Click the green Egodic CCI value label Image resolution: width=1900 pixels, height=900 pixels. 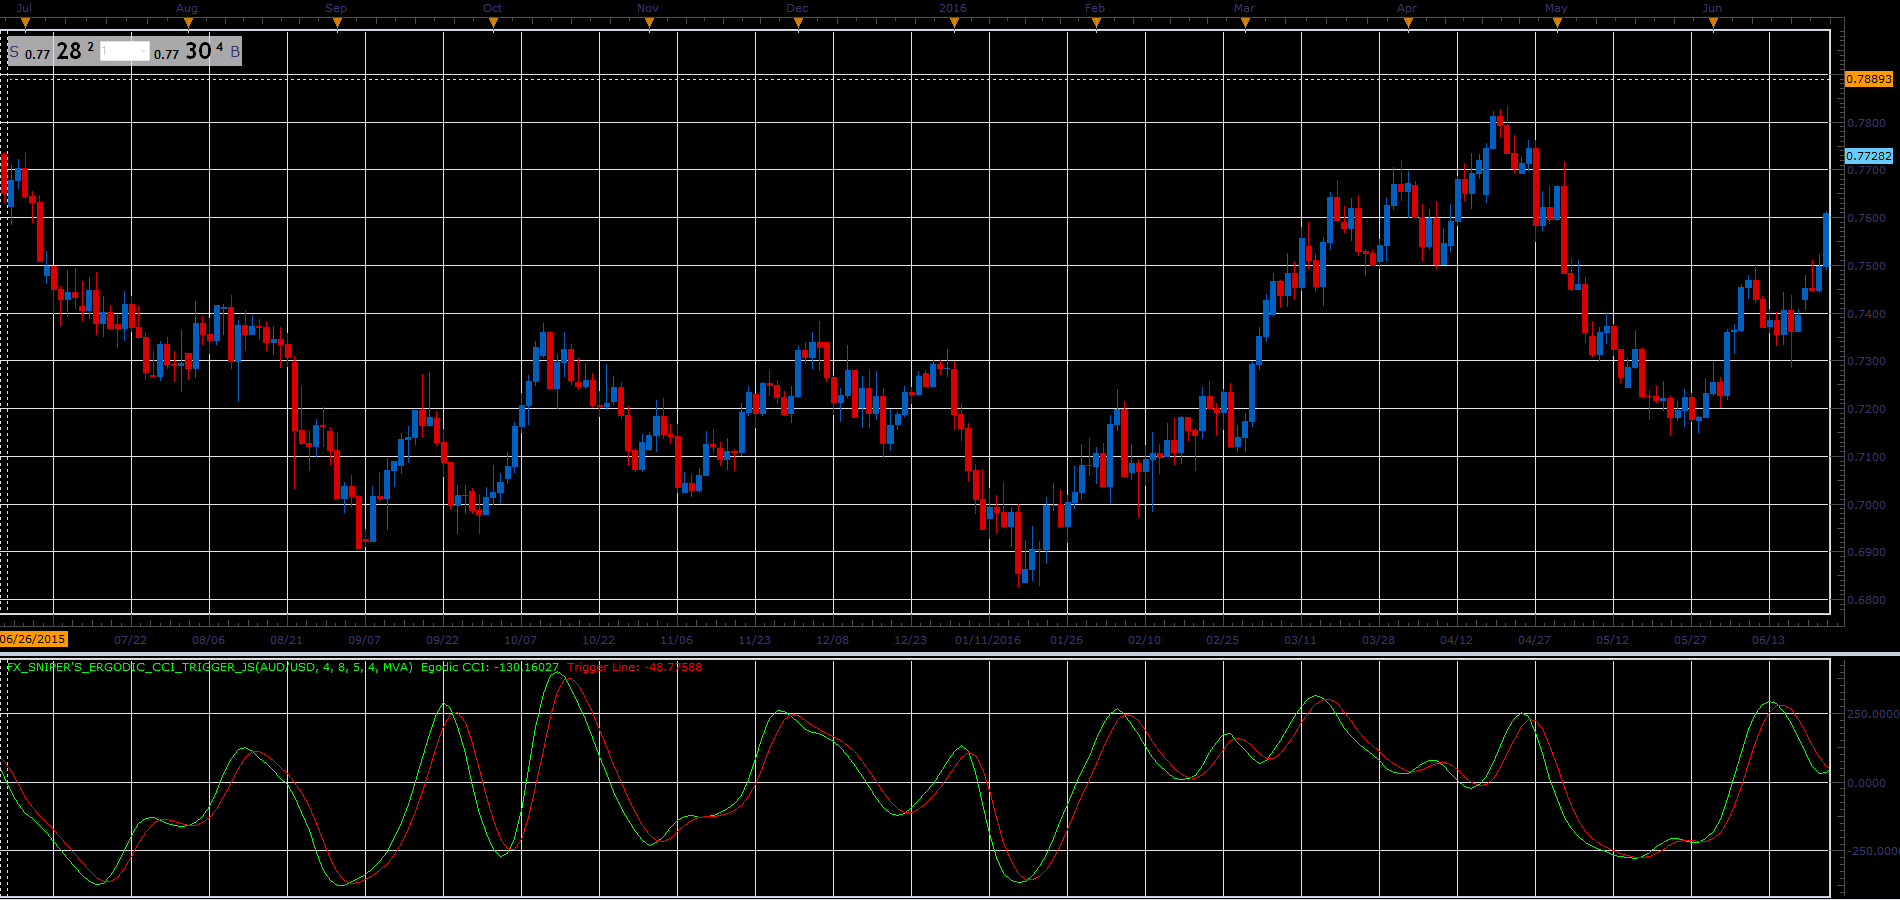tap(490, 667)
